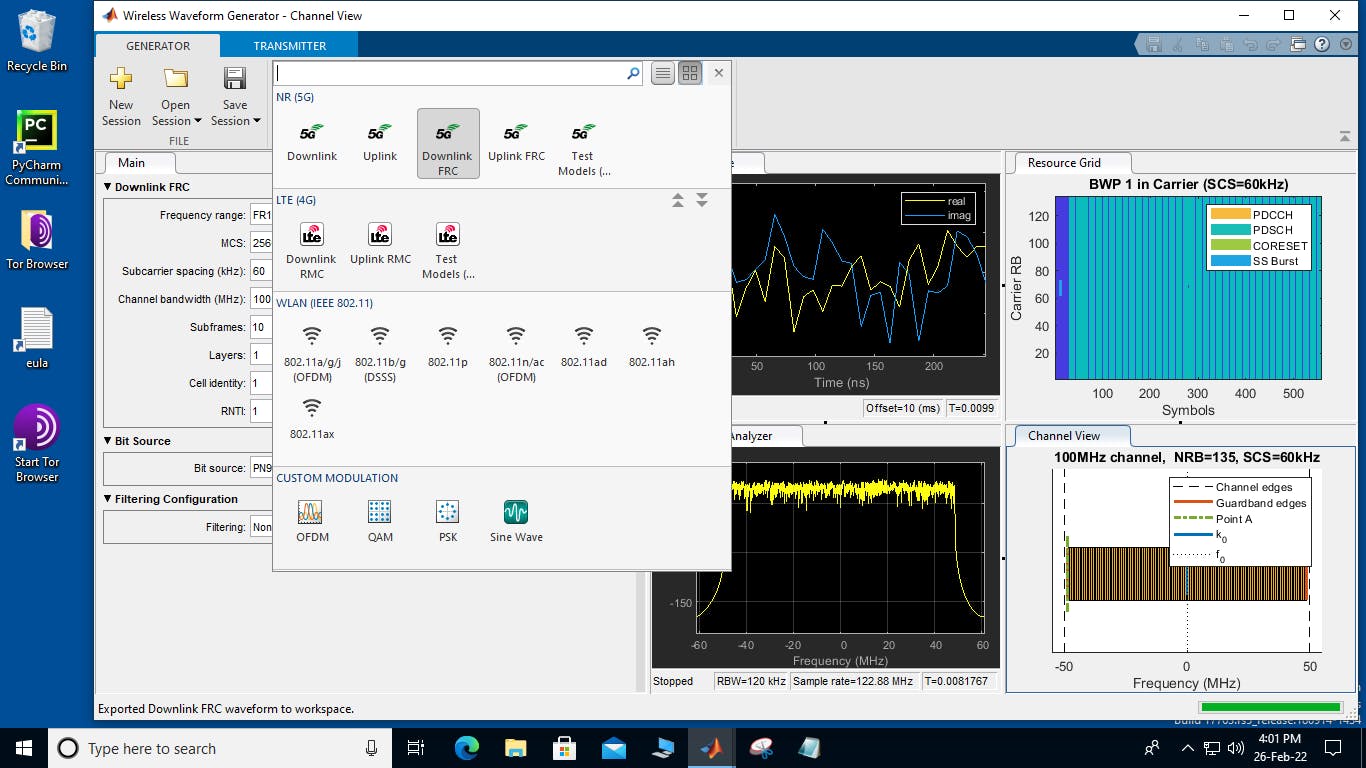This screenshot has width=1366, height=768.
Task: Select the NR 5G Uplink waveform
Action: pyautogui.click(x=380, y=143)
